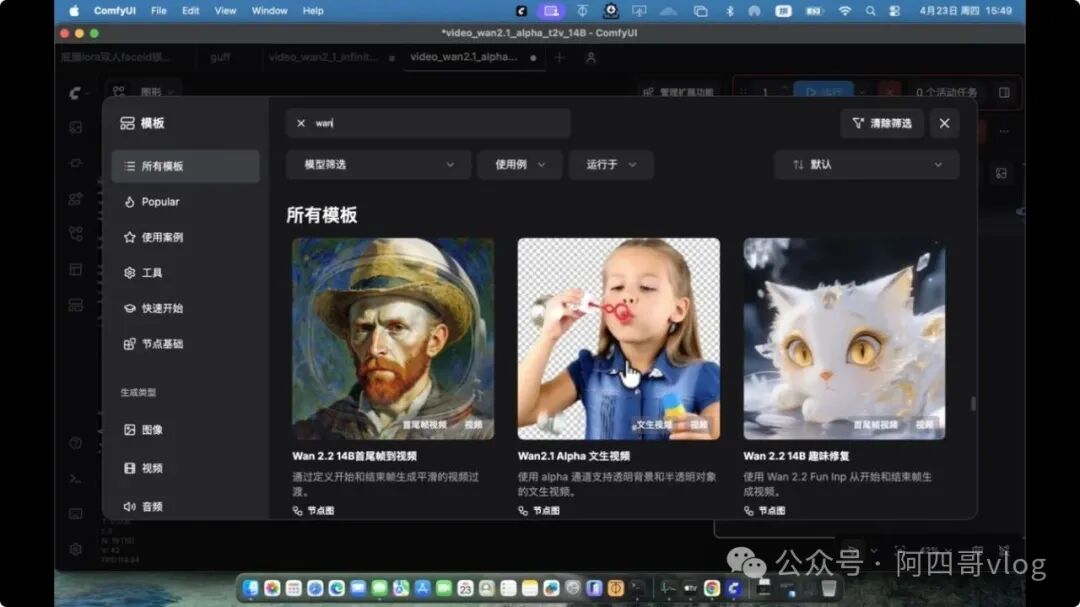The height and width of the screenshot is (607, 1080).
Task: Open Apple TV from the Dock
Action: pyautogui.click(x=689, y=588)
